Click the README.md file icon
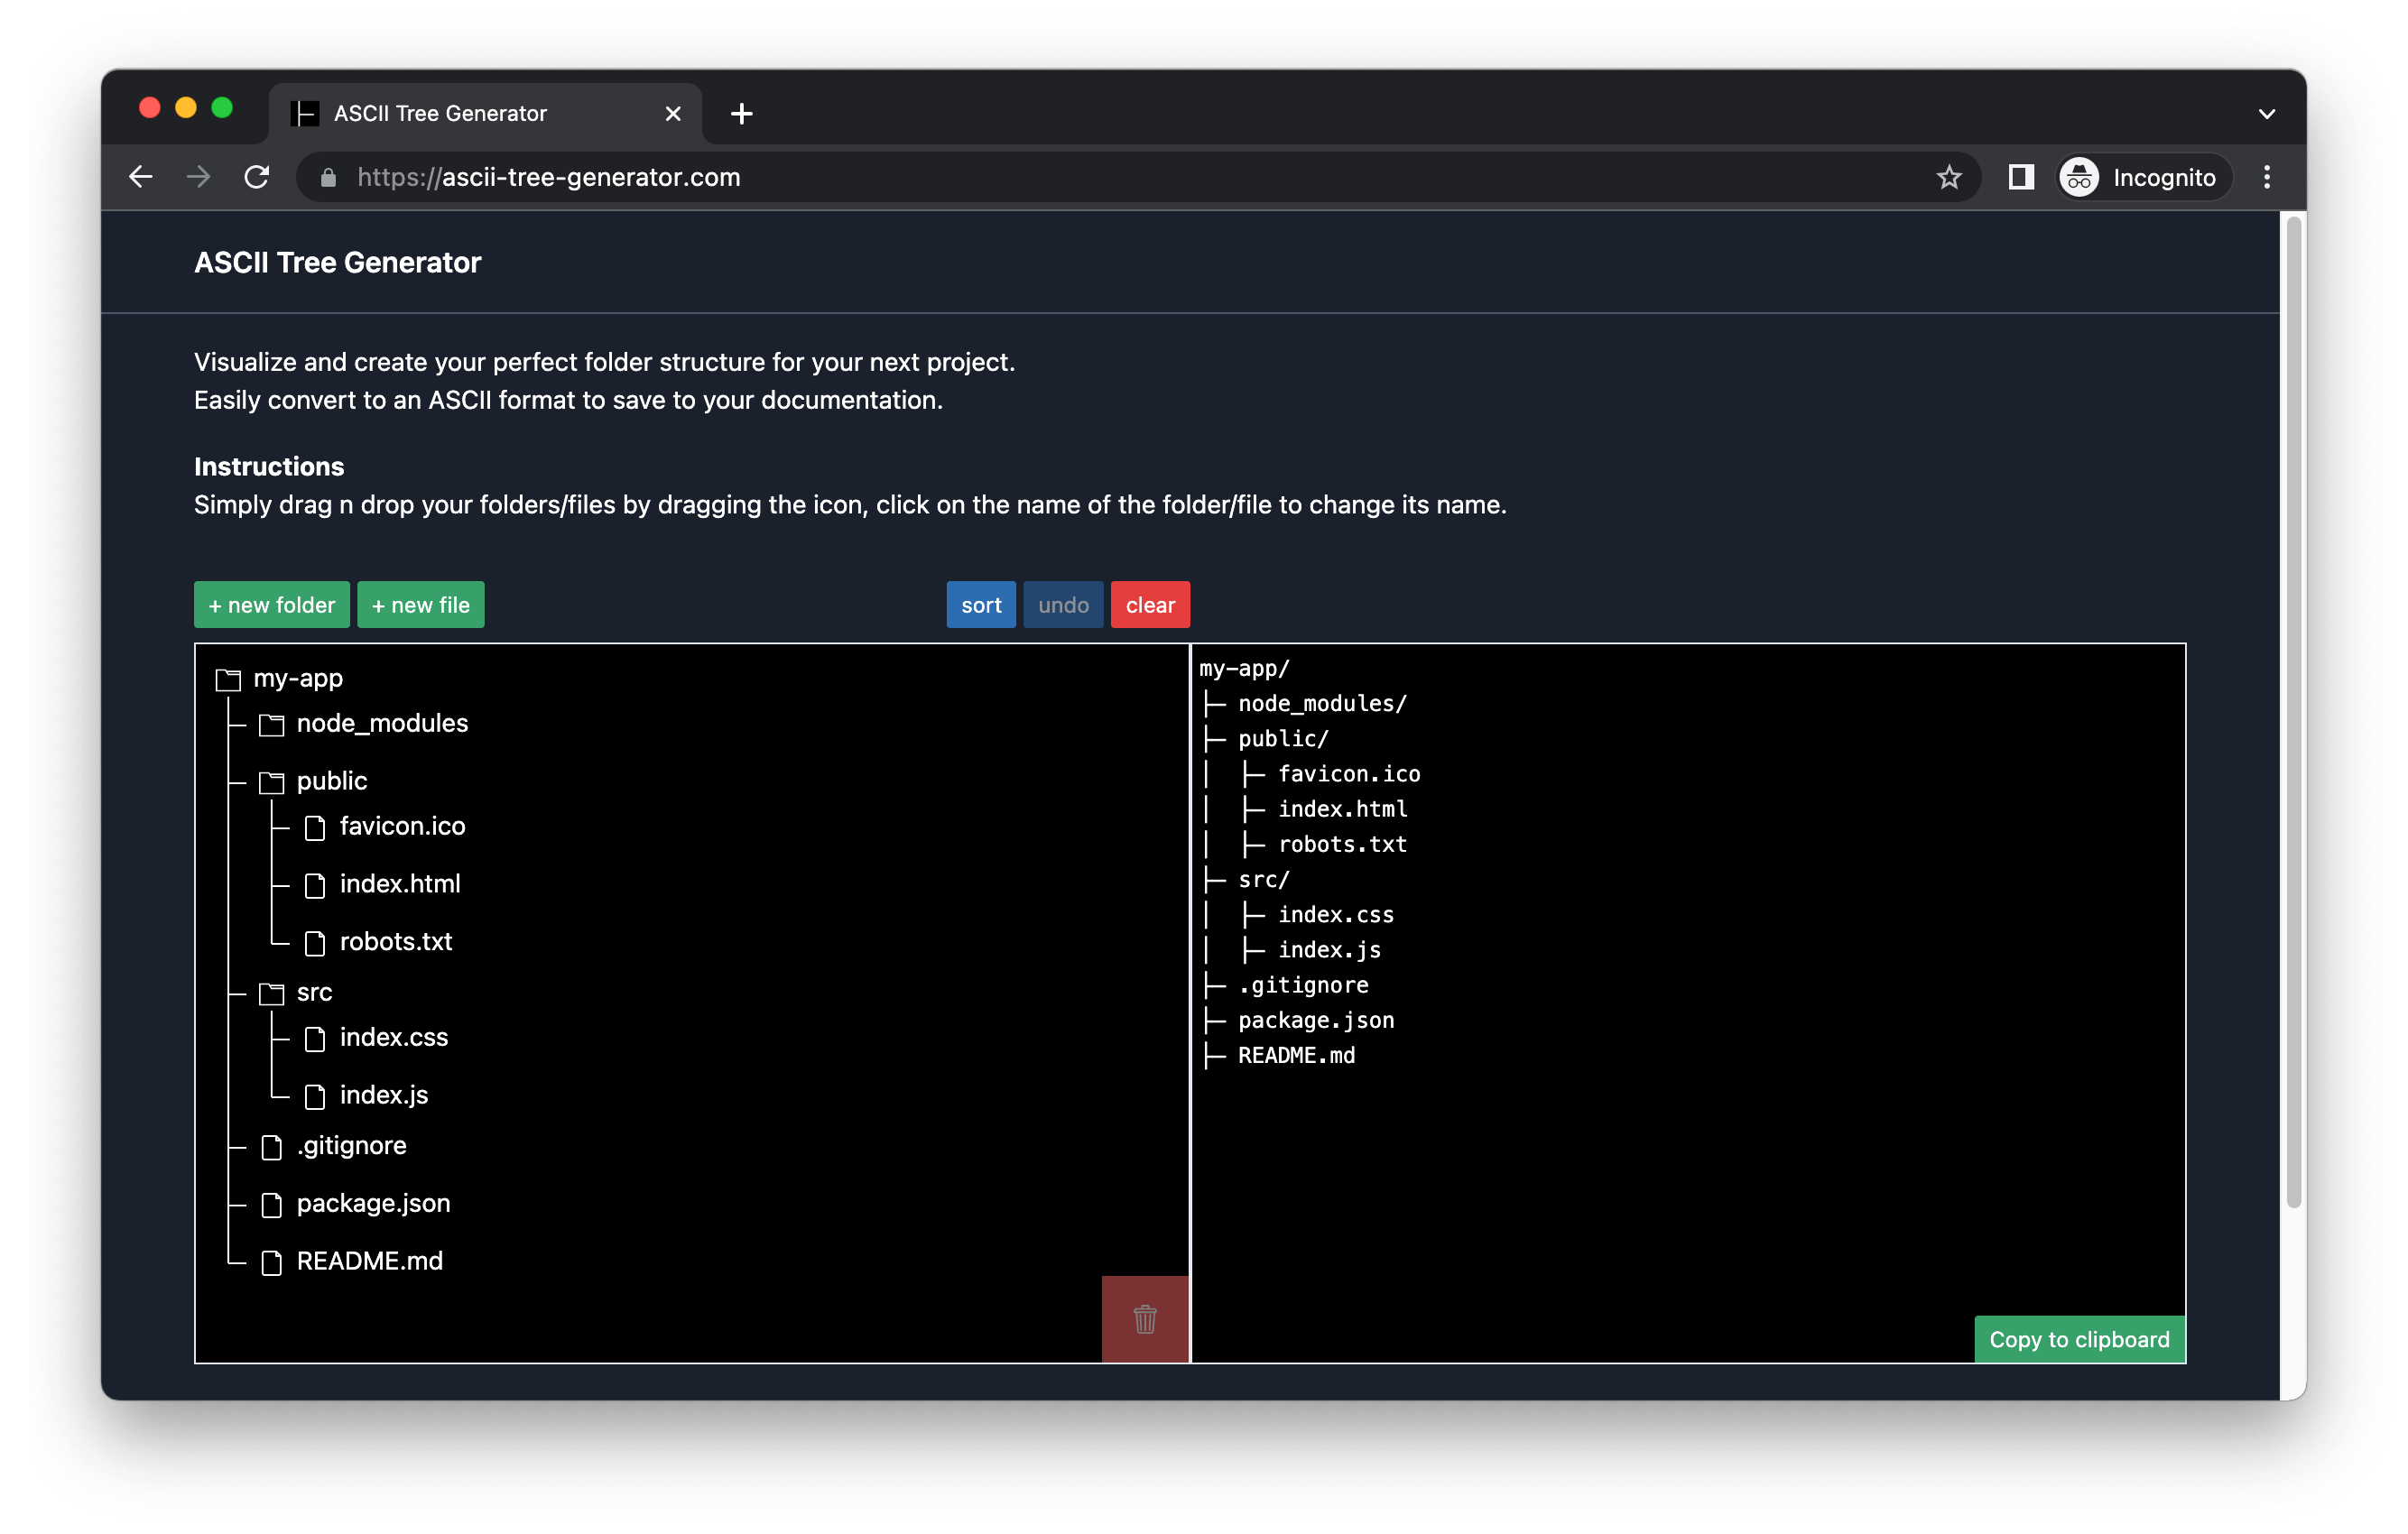The height and width of the screenshot is (1534, 2408). pos(271,1262)
